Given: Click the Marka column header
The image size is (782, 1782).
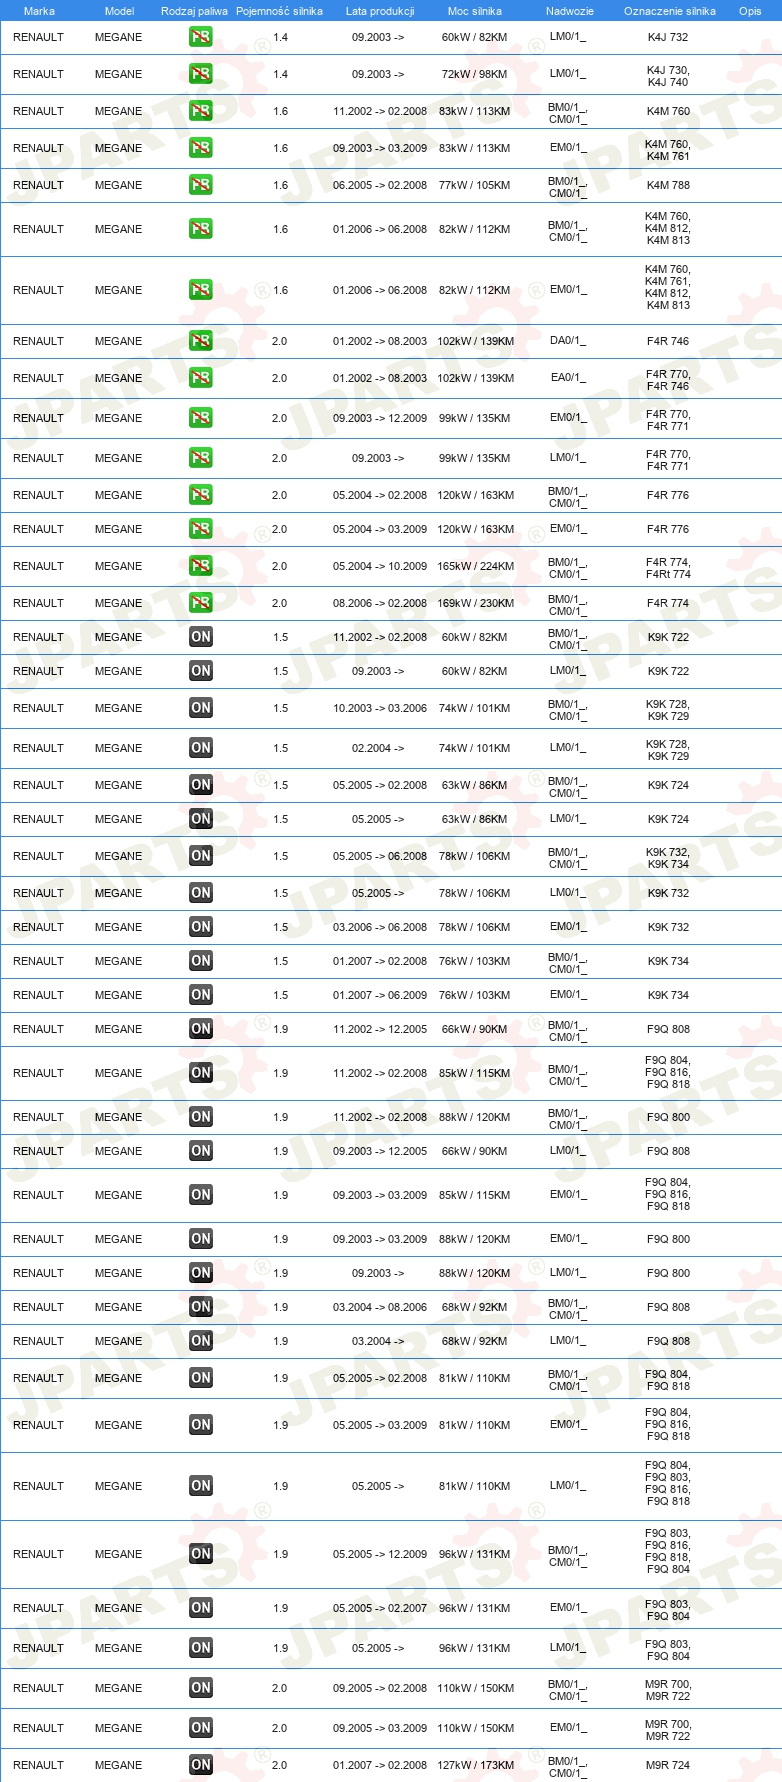Looking at the screenshot, I should coord(39,11).
